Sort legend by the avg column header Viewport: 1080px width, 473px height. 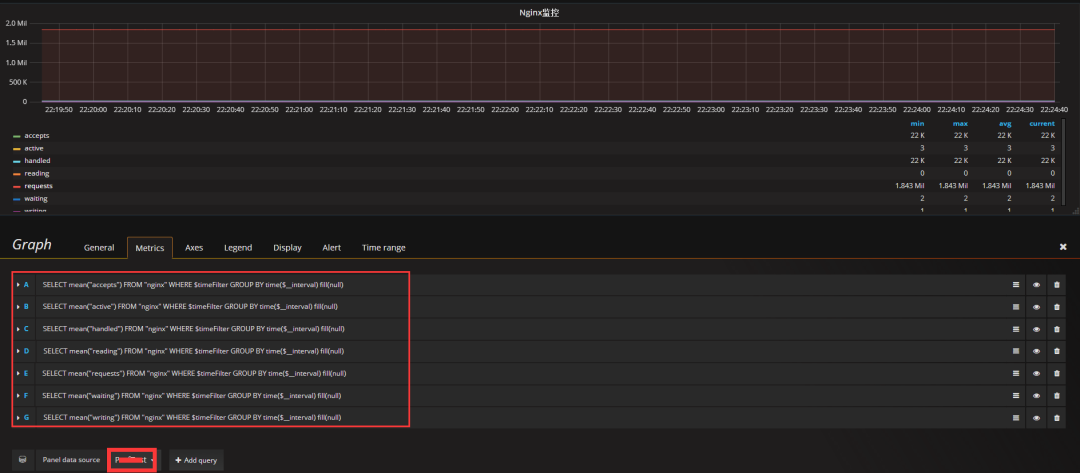[1005, 124]
